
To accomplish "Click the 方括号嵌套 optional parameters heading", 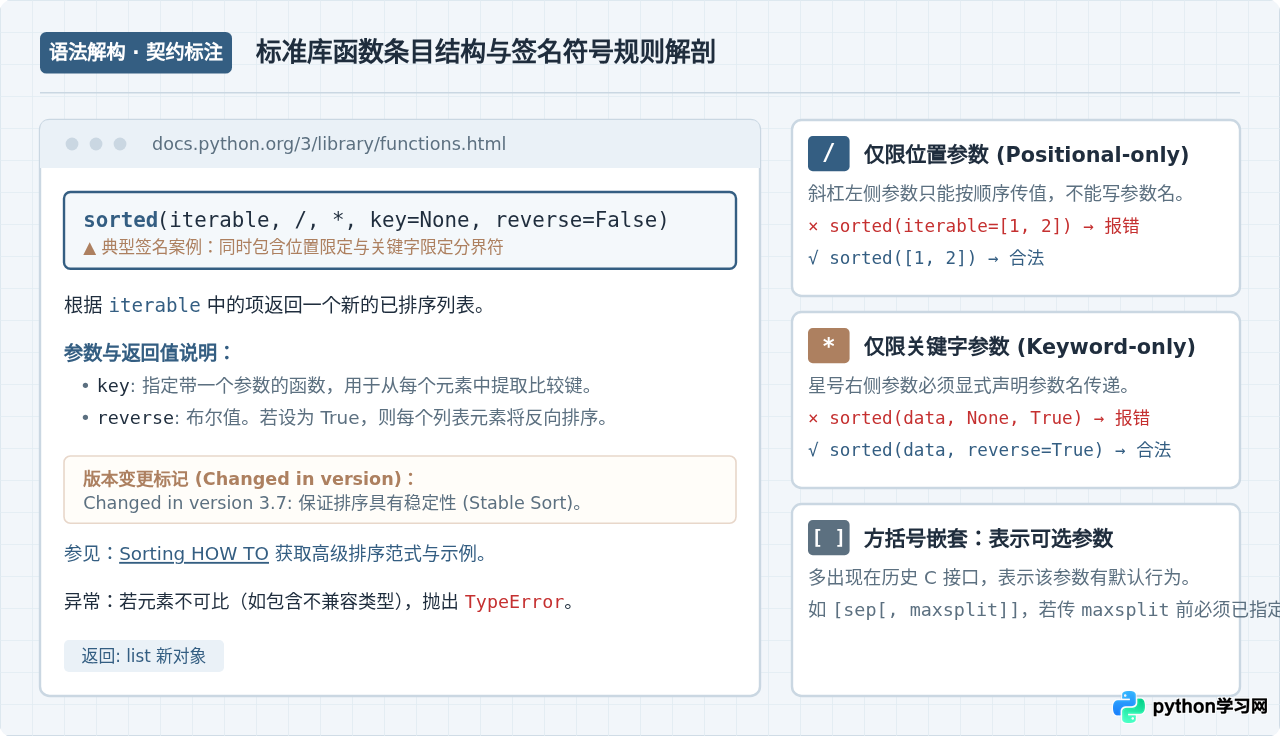I will pyautogui.click(x=989, y=539).
